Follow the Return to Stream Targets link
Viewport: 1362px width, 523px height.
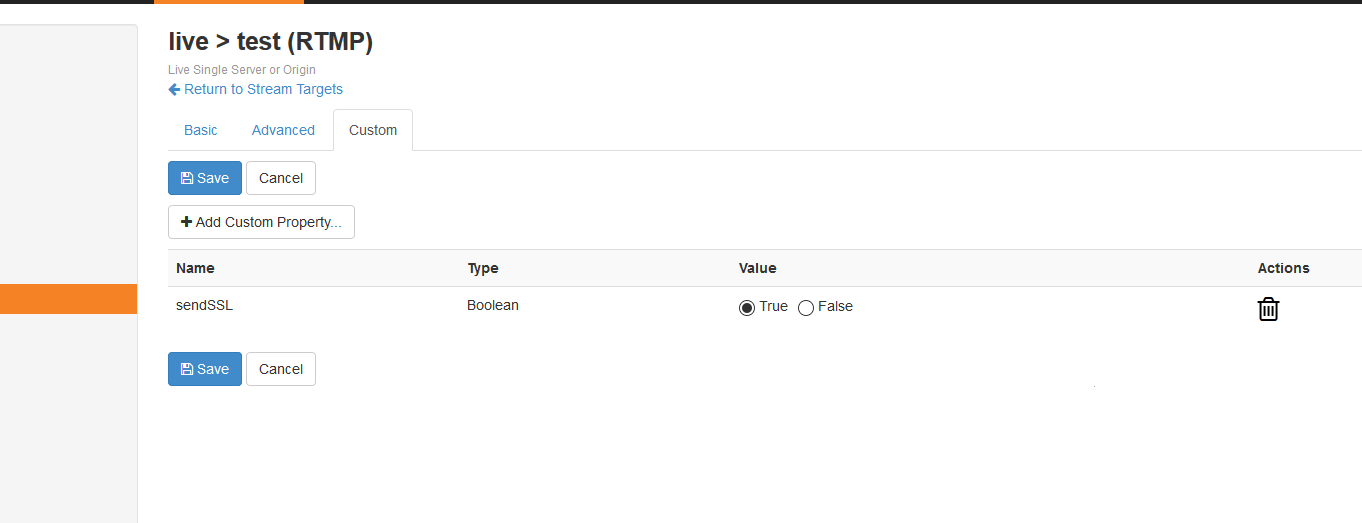pyautogui.click(x=263, y=89)
